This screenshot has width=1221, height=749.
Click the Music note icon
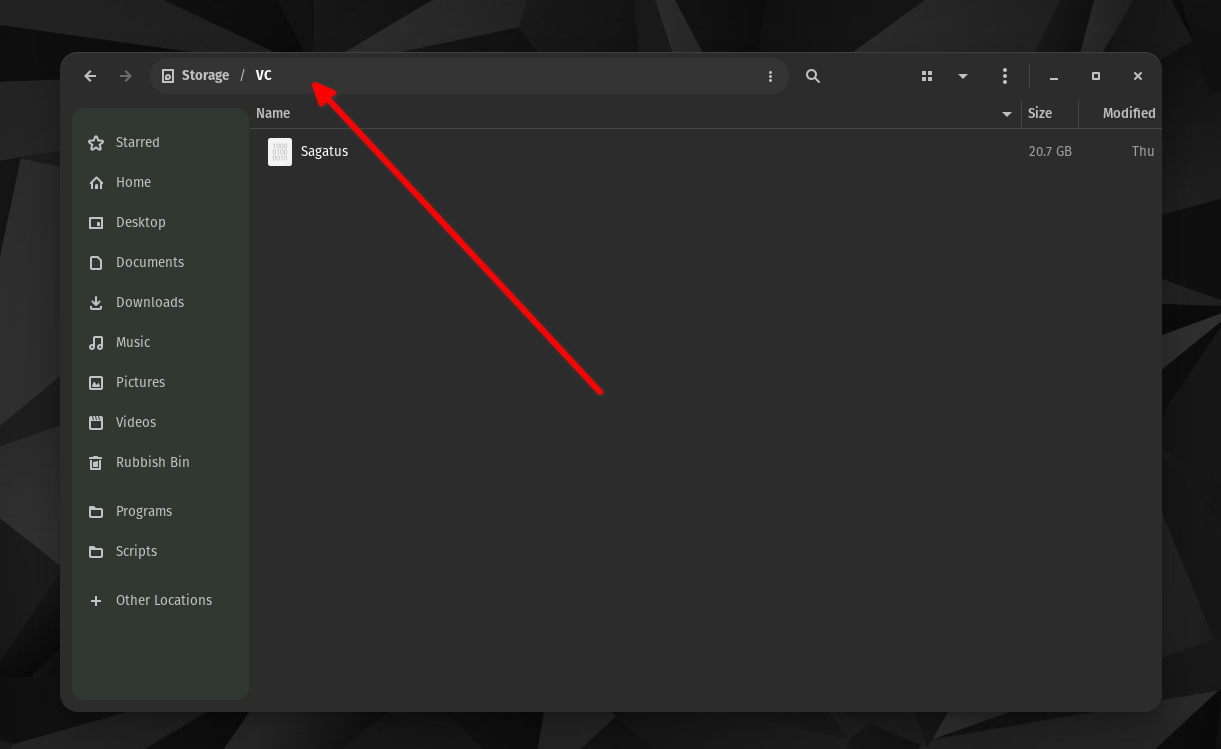click(x=96, y=343)
